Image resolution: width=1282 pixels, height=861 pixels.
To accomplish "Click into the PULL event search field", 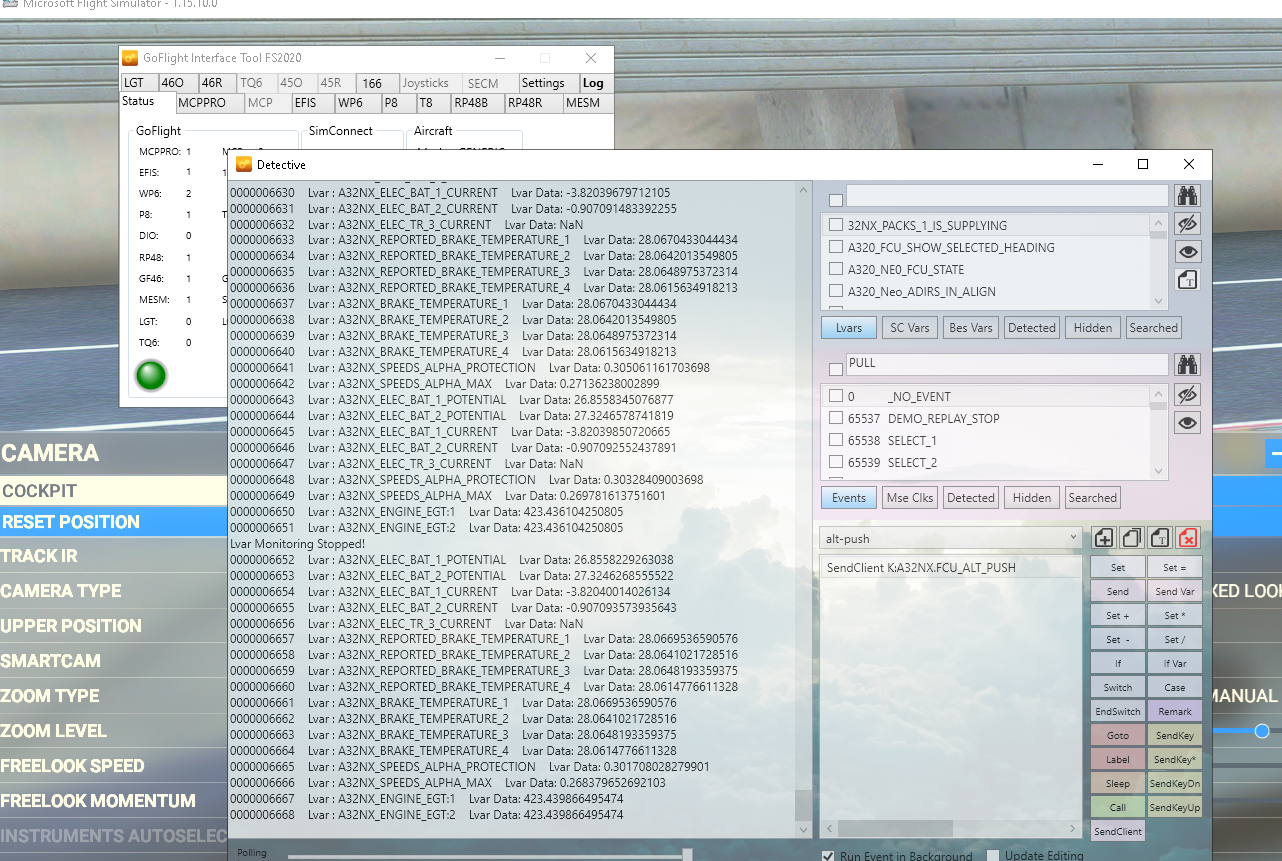I will point(1006,364).
